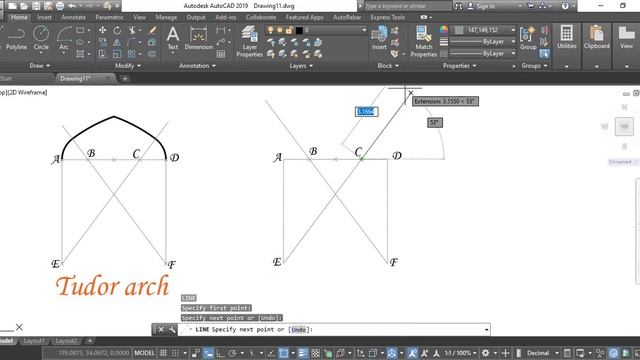Click the command line customize wrench icon
The height and width of the screenshot is (360, 640).
tap(172, 329)
